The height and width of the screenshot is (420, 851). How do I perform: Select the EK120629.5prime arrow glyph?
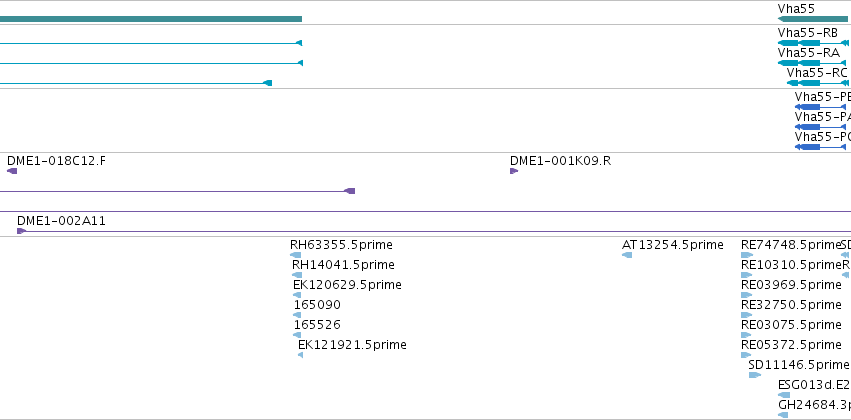(297, 295)
